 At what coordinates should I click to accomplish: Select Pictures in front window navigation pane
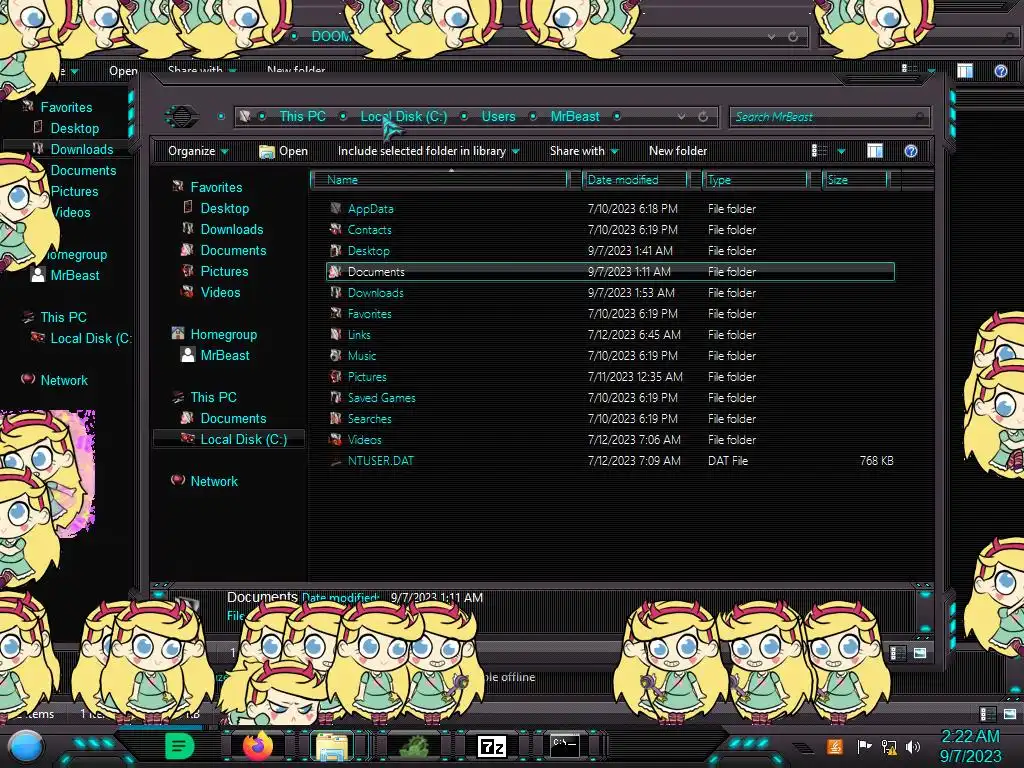click(x=224, y=271)
